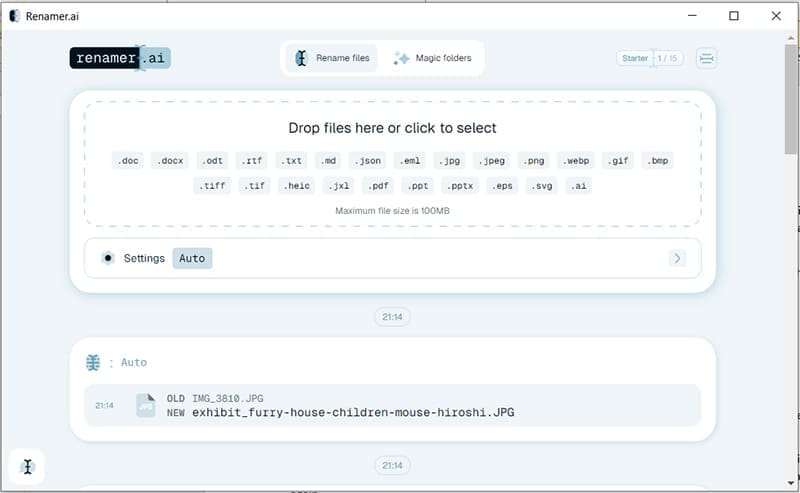
Task: Click the .svg file type tag
Action: pos(542,186)
